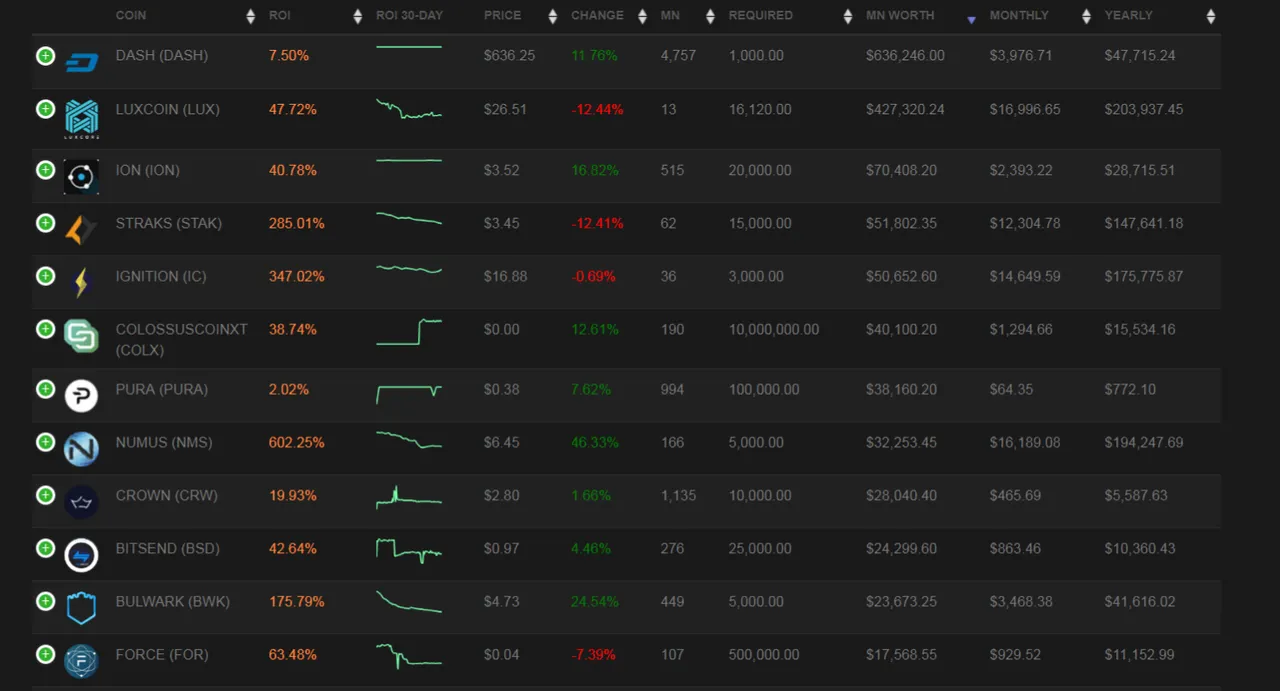This screenshot has width=1280, height=691.
Task: Open the PURA (PURA) coin name
Action: [x=162, y=389]
